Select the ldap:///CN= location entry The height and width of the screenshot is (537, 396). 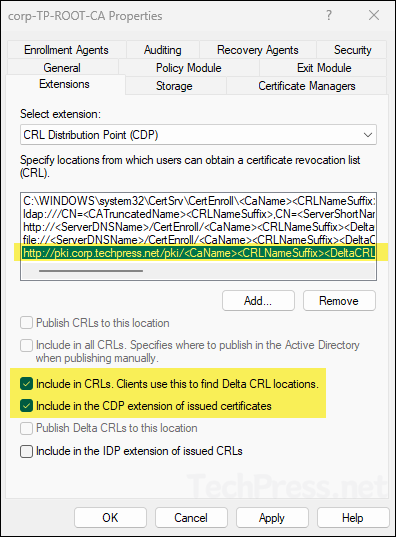click(199, 214)
